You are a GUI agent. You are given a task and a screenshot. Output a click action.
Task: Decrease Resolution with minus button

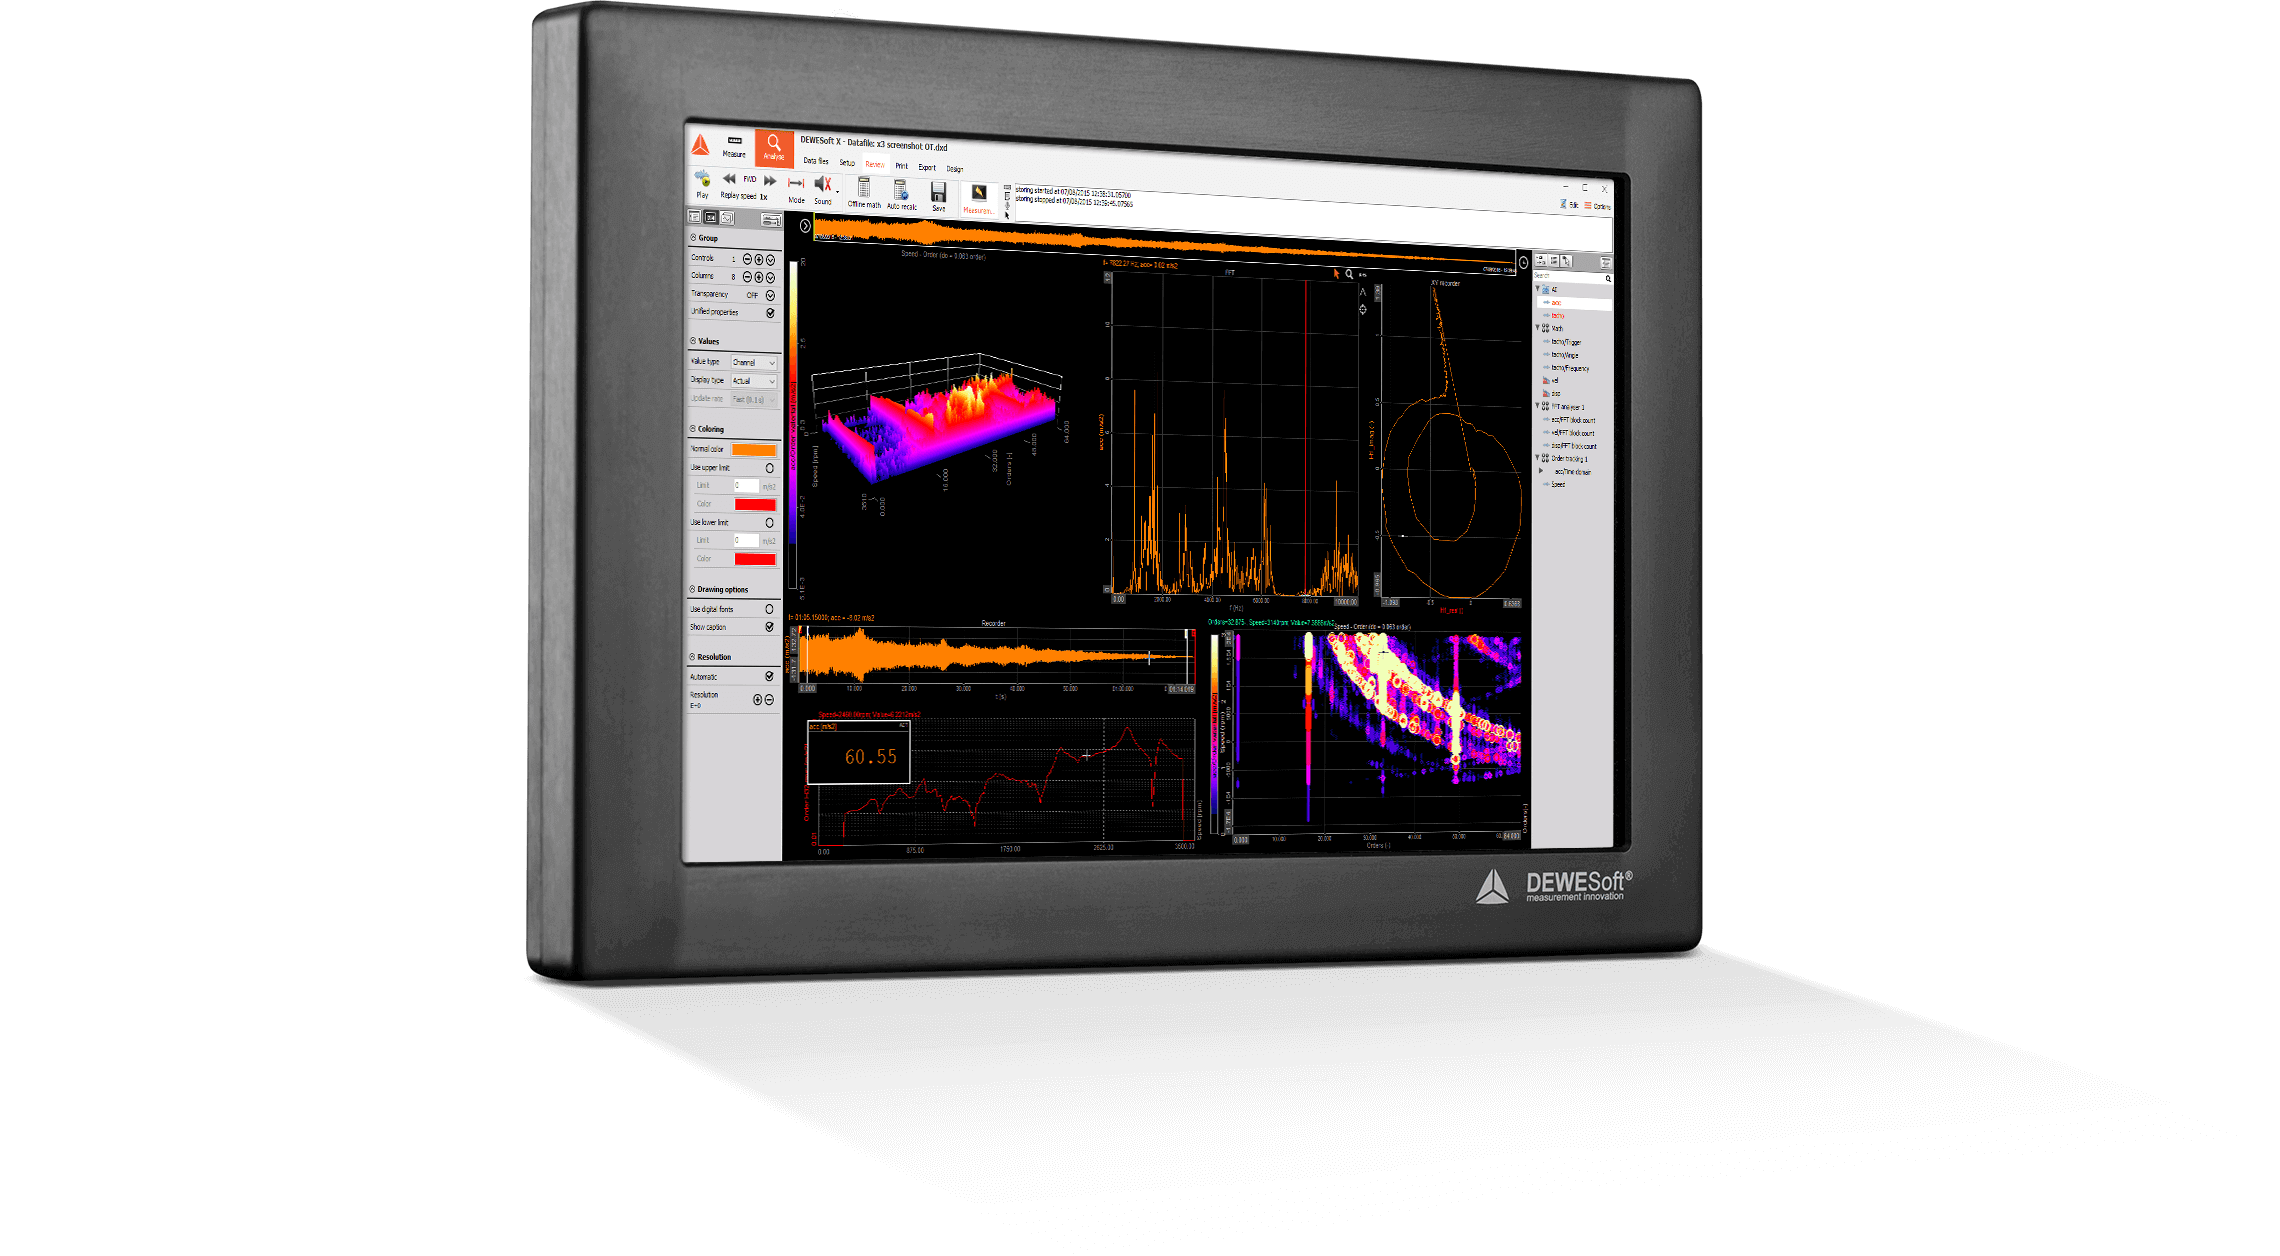coord(769,700)
